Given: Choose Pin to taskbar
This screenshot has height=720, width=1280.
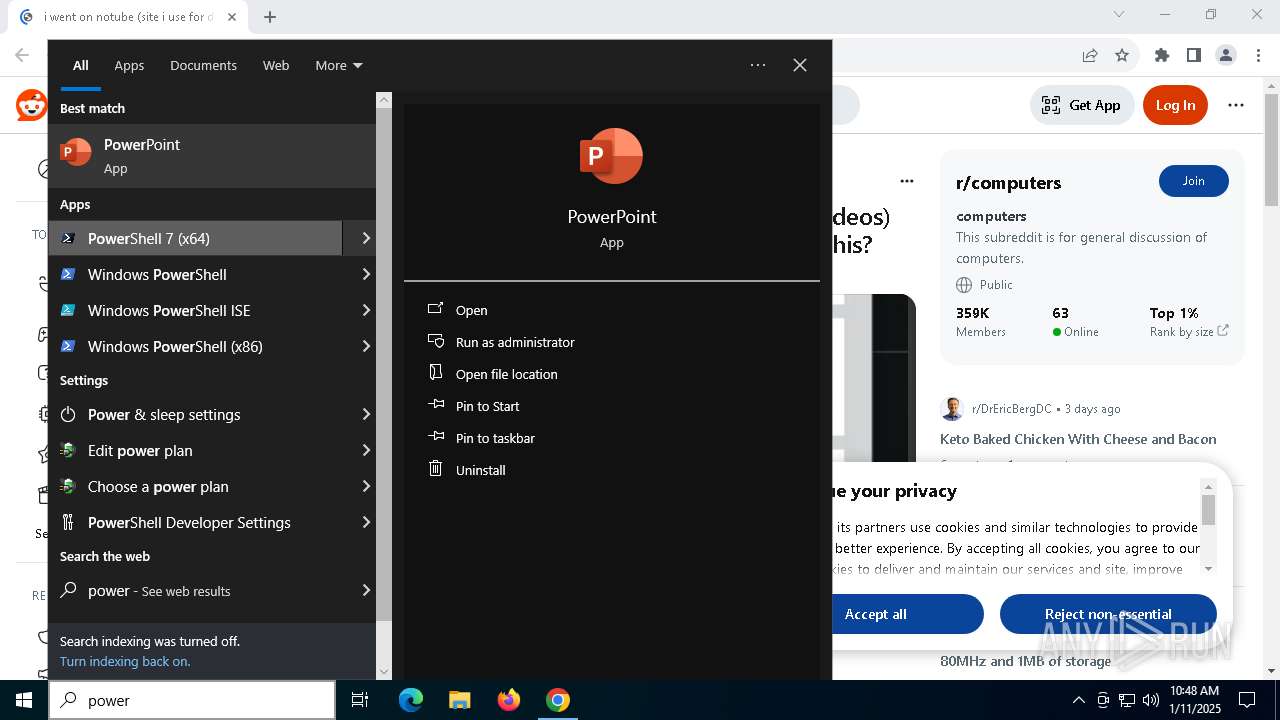Looking at the screenshot, I should [x=495, y=438].
